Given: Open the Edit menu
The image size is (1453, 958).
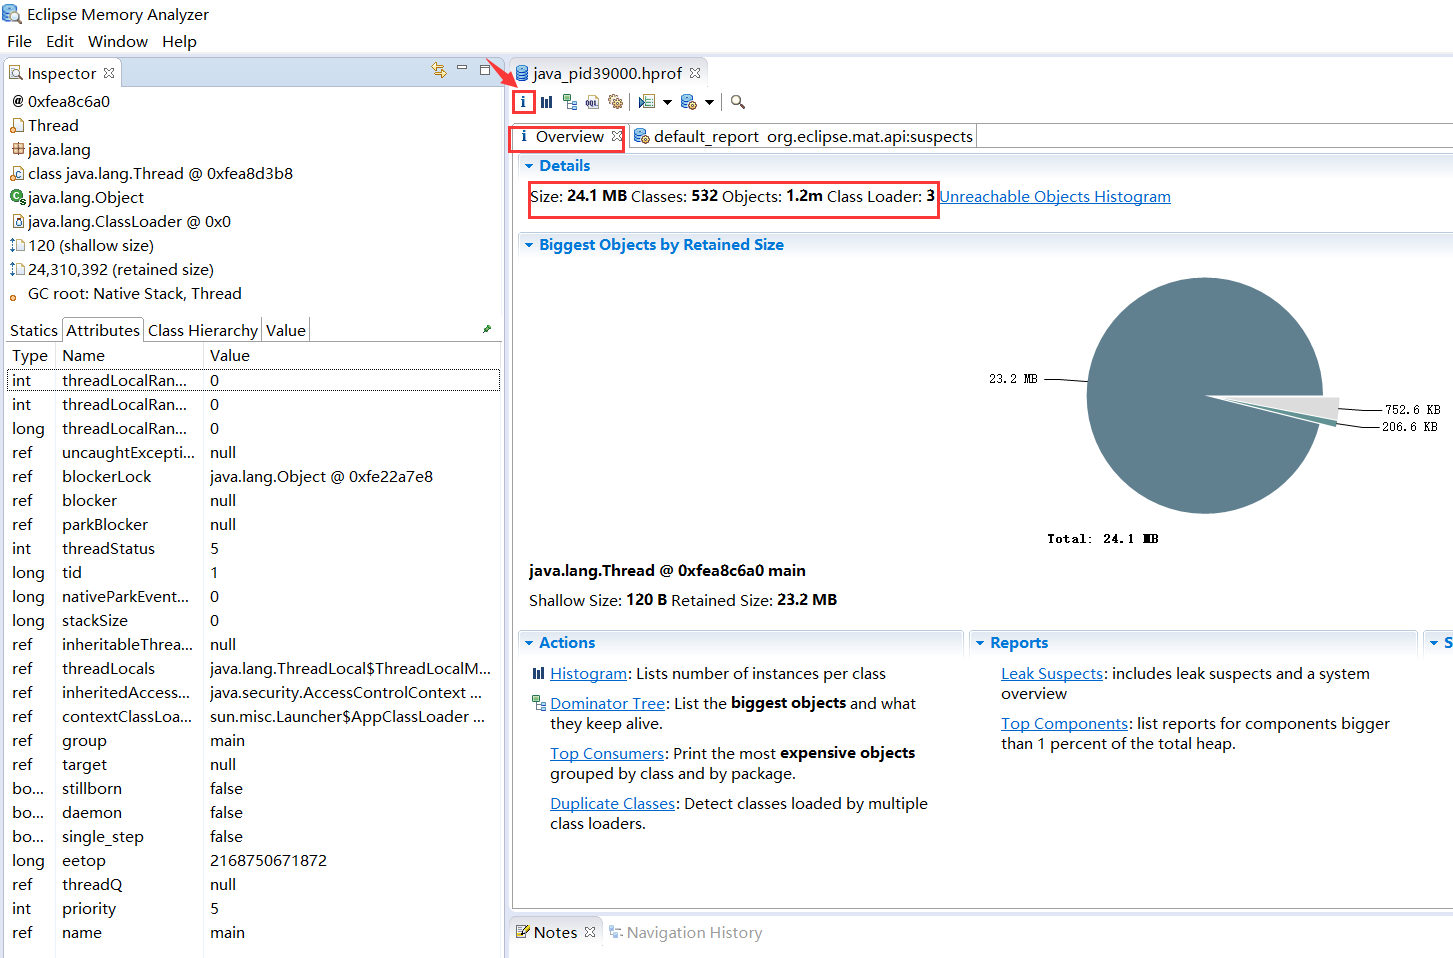Looking at the screenshot, I should click(60, 41).
